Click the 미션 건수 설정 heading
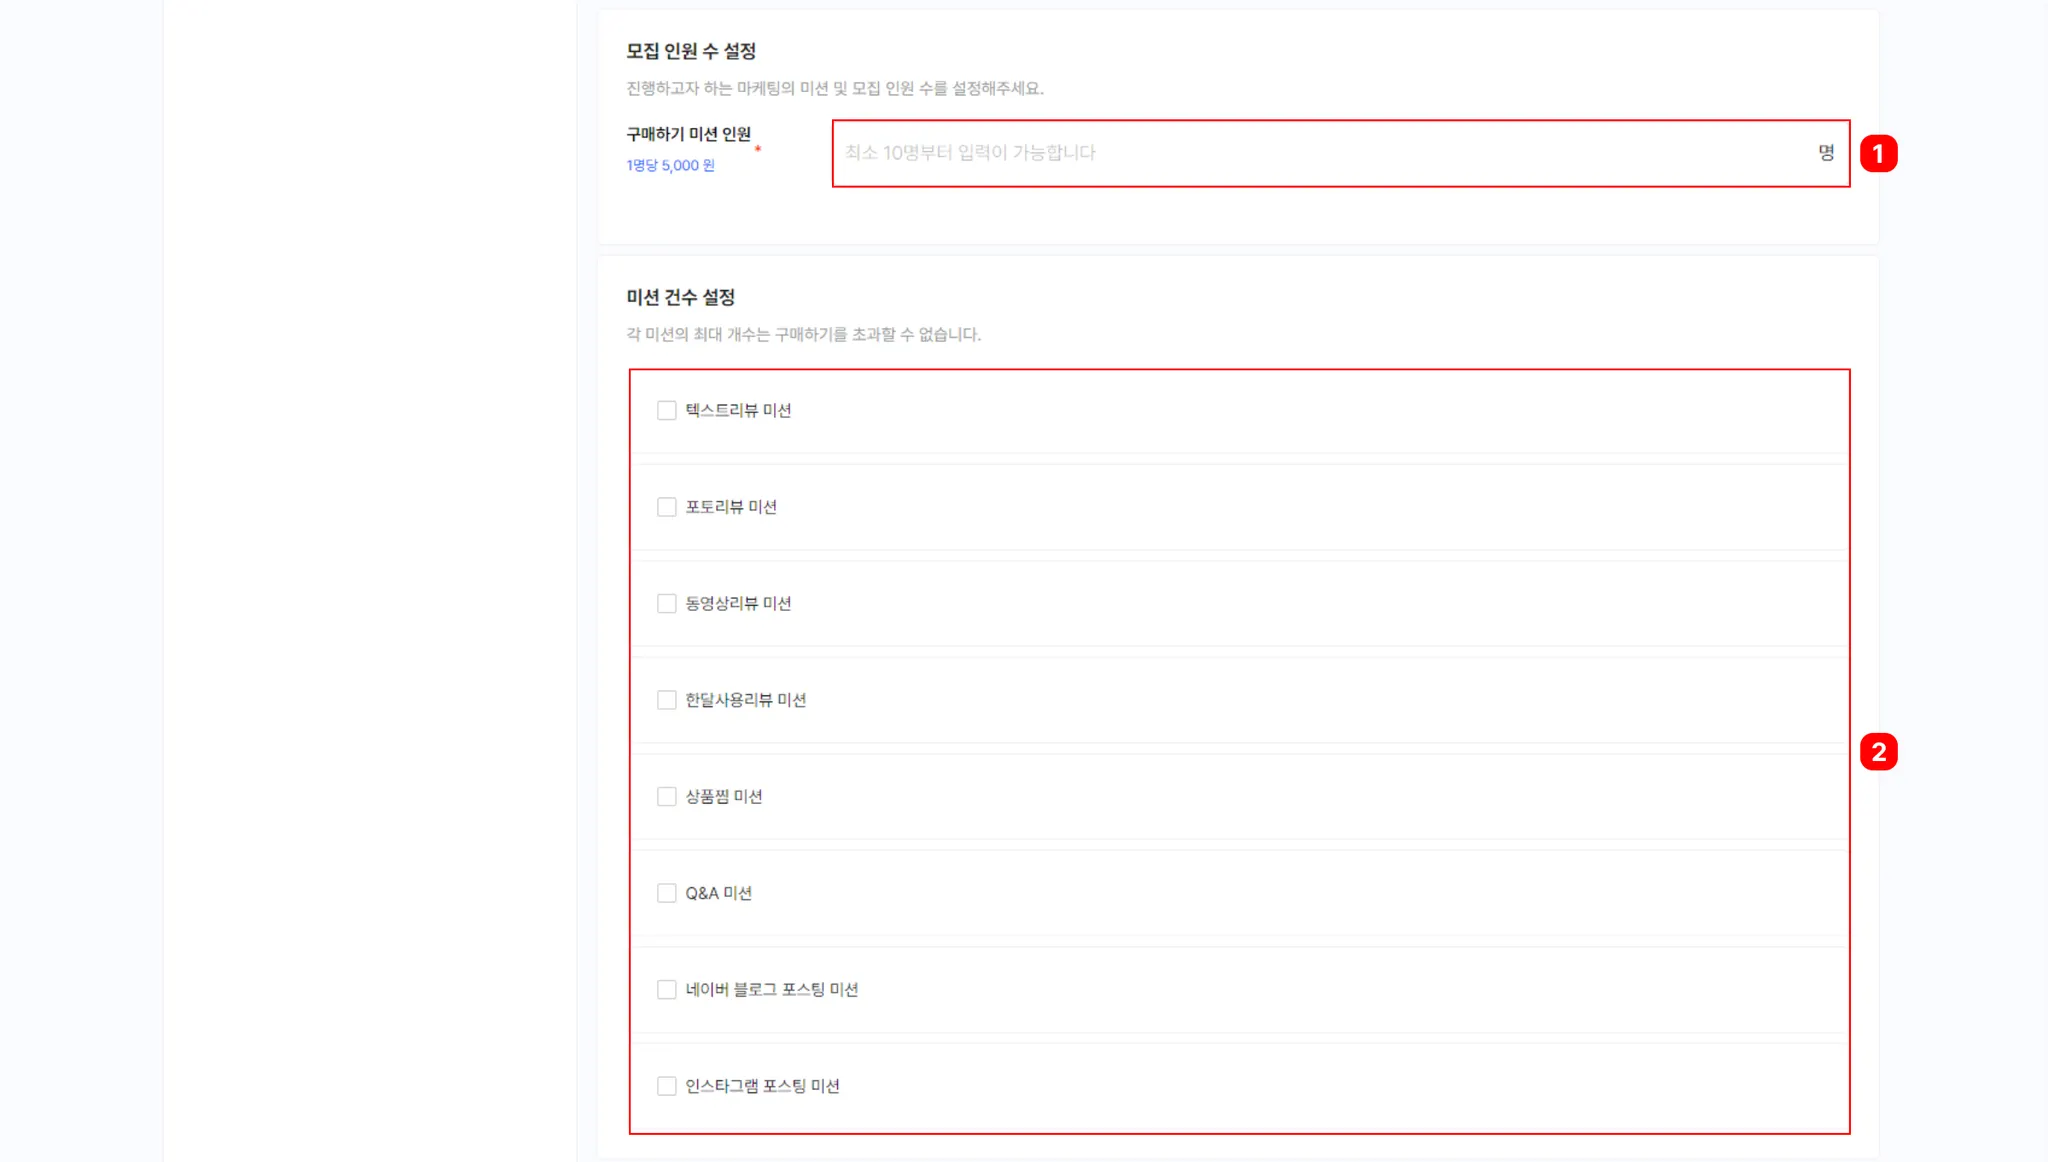This screenshot has width=2048, height=1162. (680, 297)
